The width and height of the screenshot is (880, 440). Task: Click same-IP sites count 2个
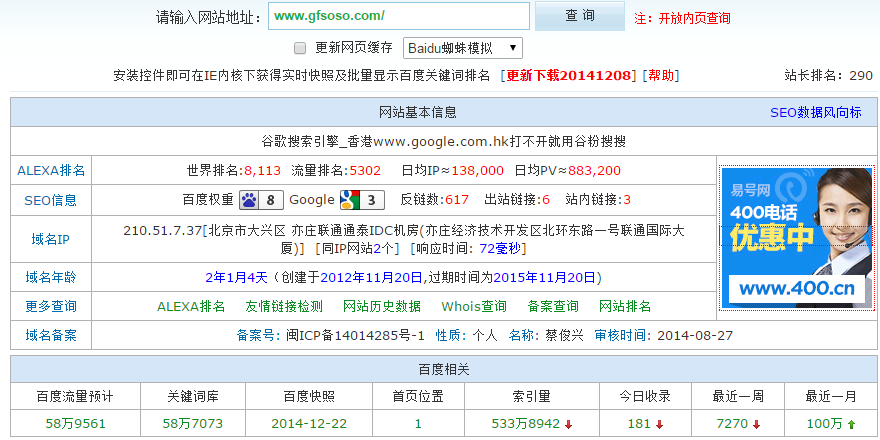[384, 249]
